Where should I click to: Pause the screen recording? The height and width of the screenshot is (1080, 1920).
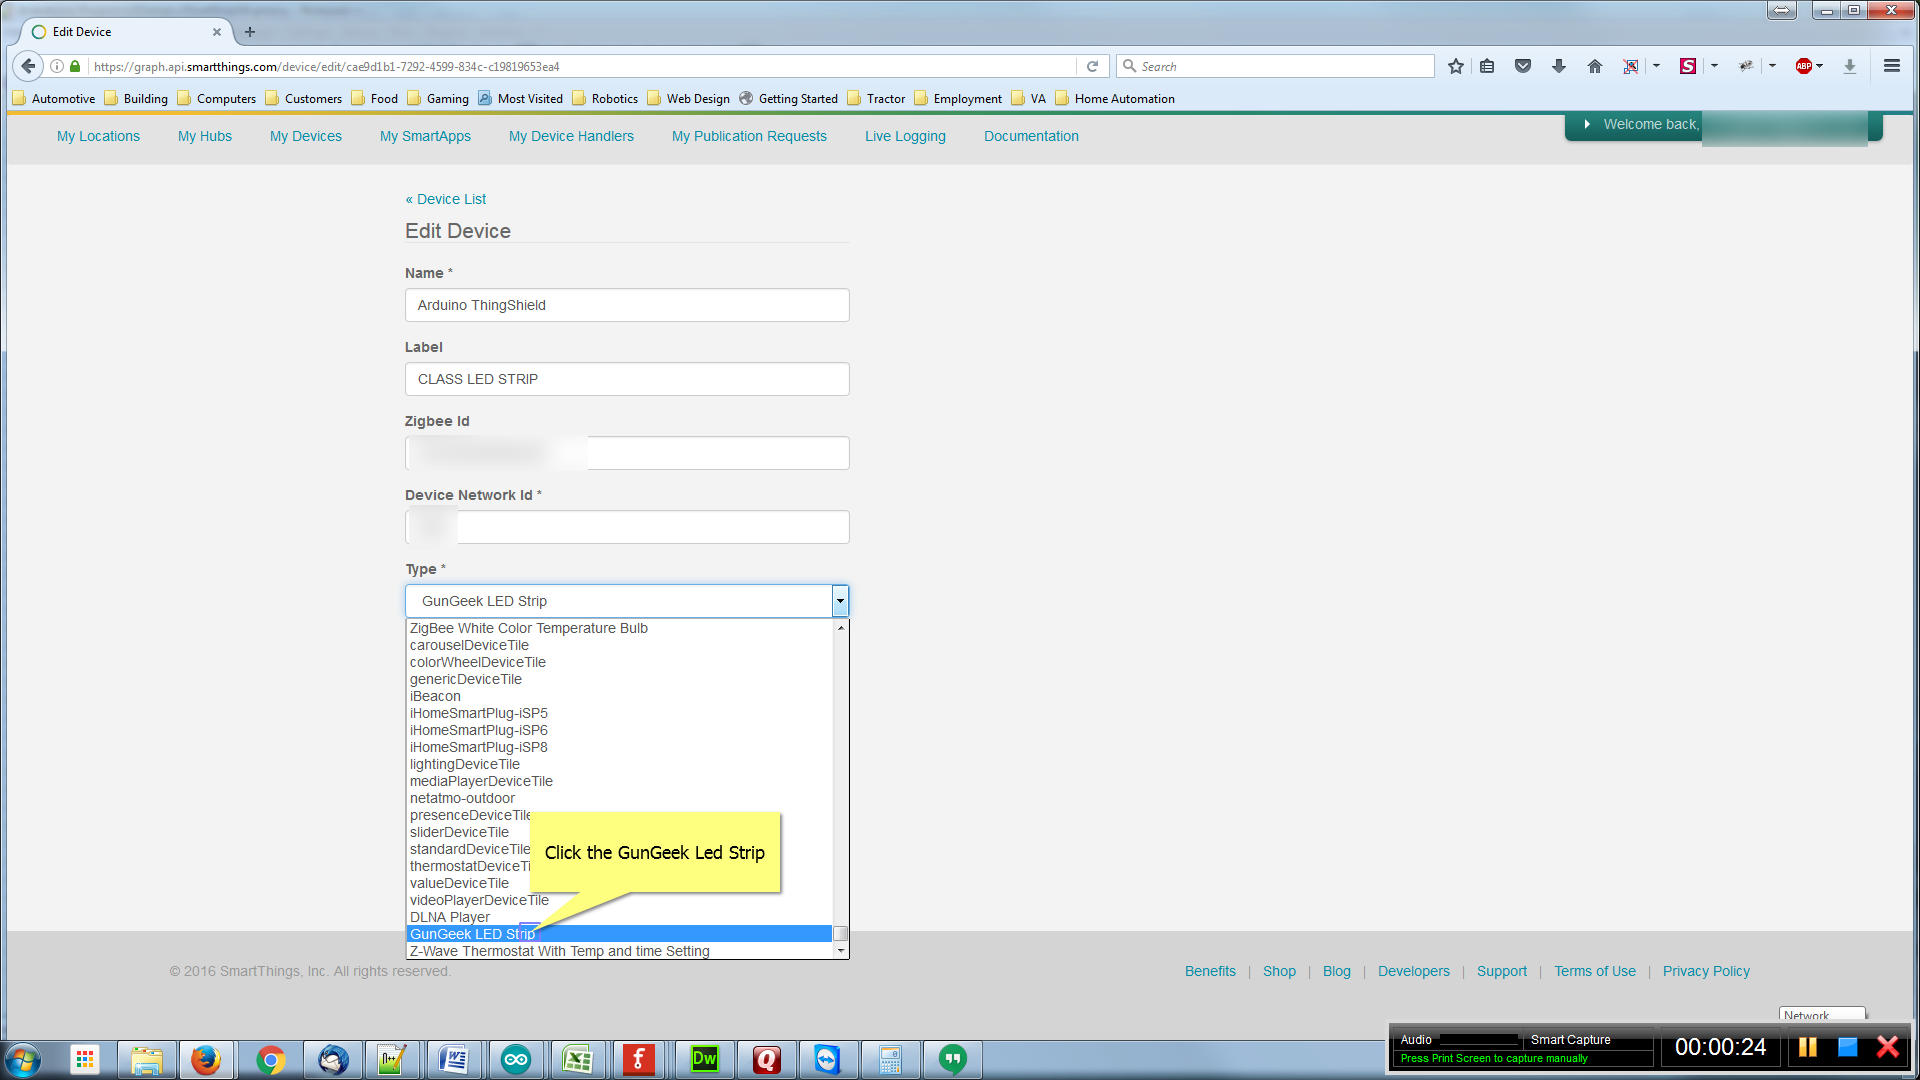point(1807,1047)
